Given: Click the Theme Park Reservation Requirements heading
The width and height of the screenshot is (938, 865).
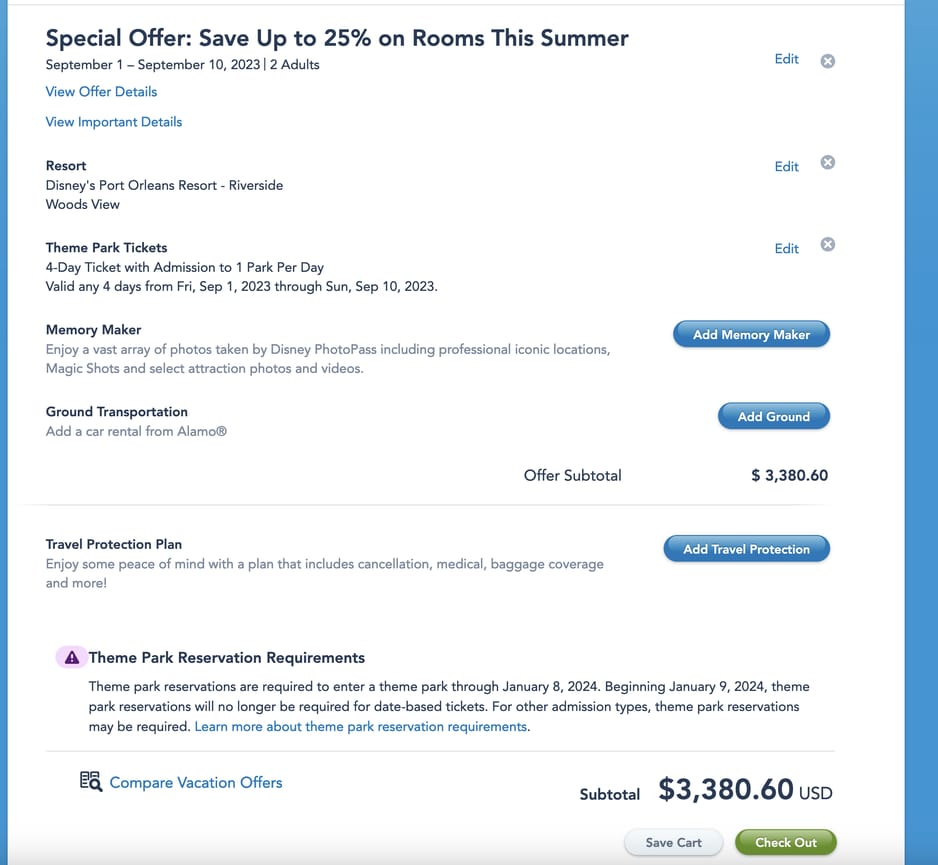Looking at the screenshot, I should click(227, 658).
